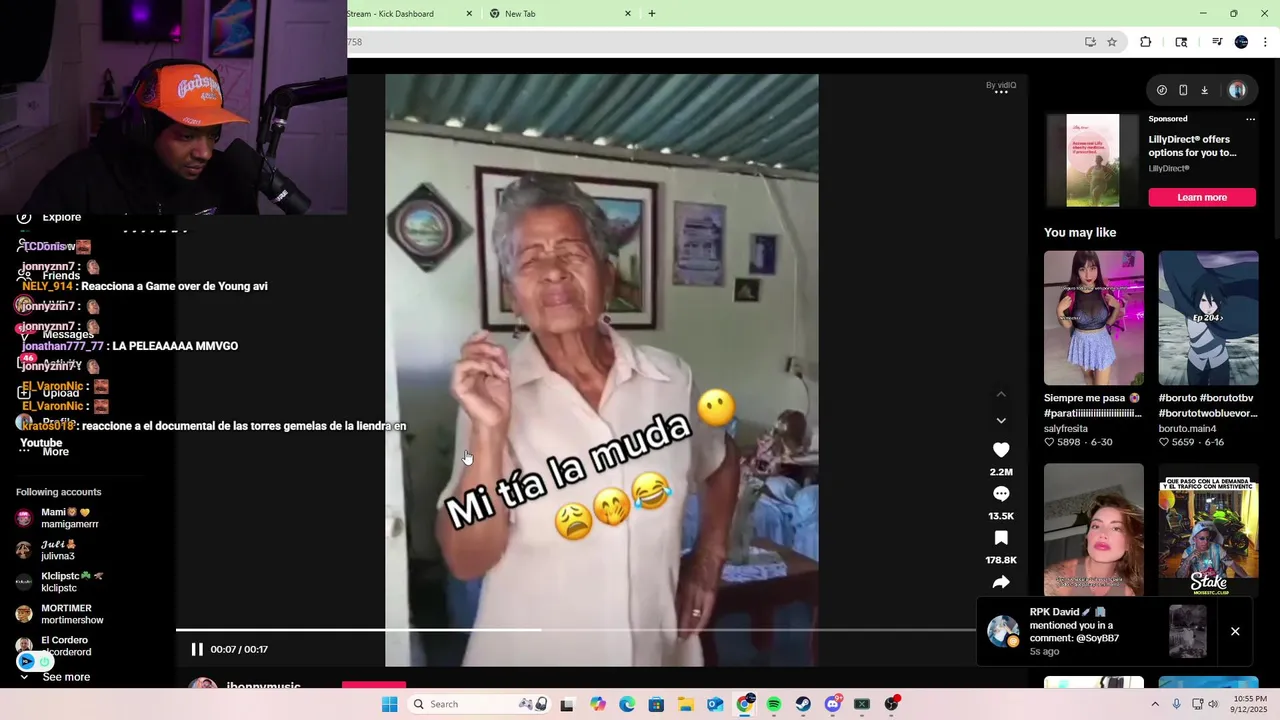
Task: Open taskbar volume control icon
Action: [x=1213, y=704]
